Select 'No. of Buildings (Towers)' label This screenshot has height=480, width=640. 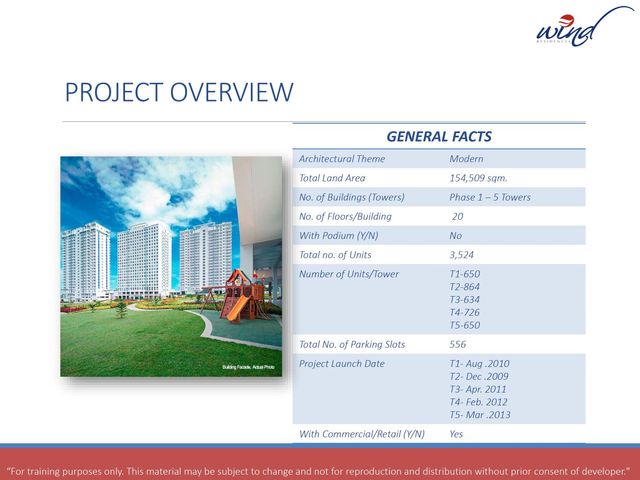click(351, 197)
